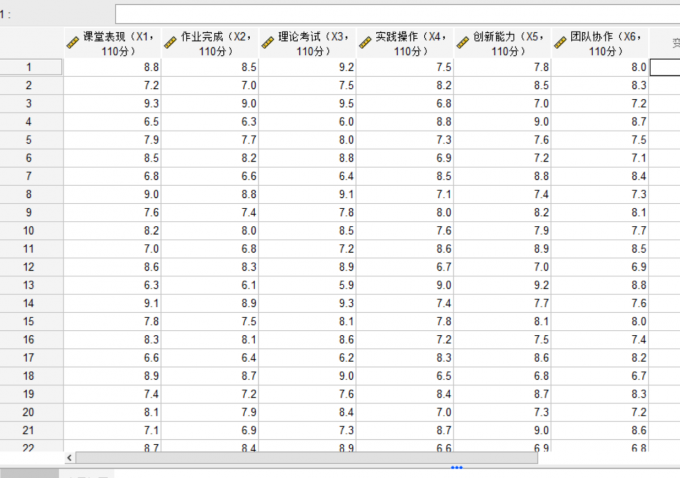Click cell 7.5 in row 15 X2 column

210,322
